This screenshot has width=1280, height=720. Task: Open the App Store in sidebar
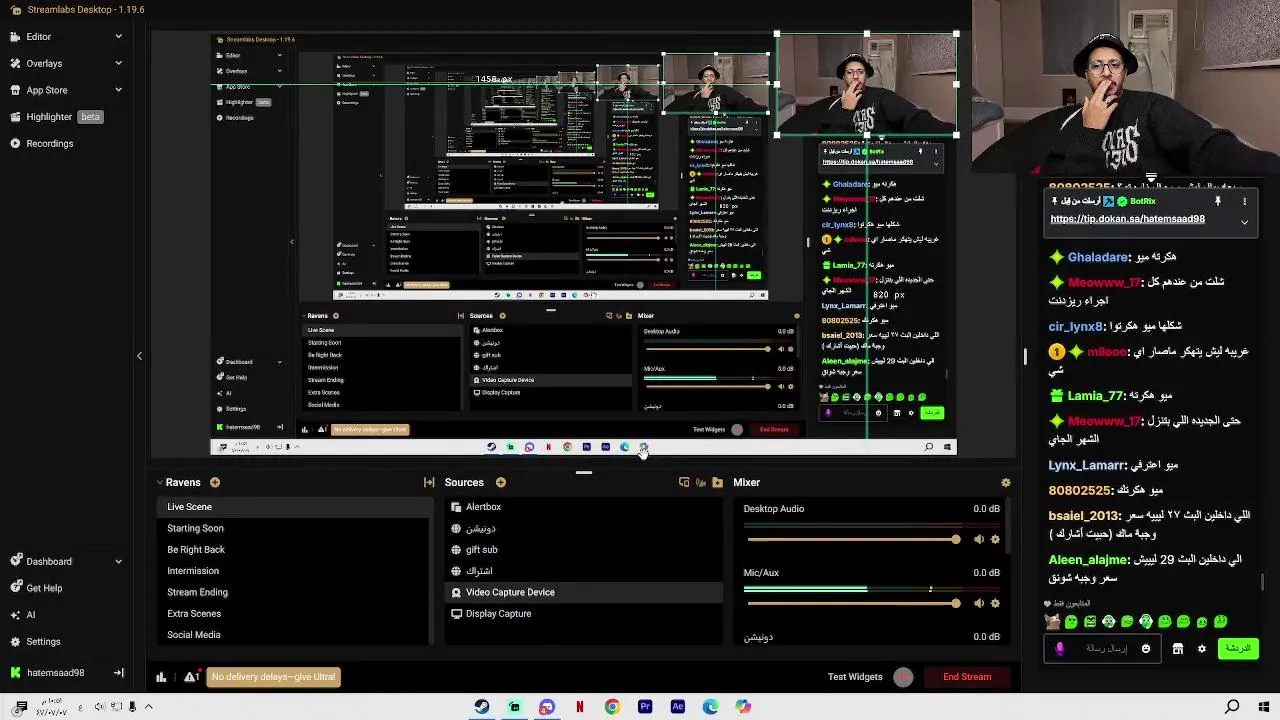point(46,90)
